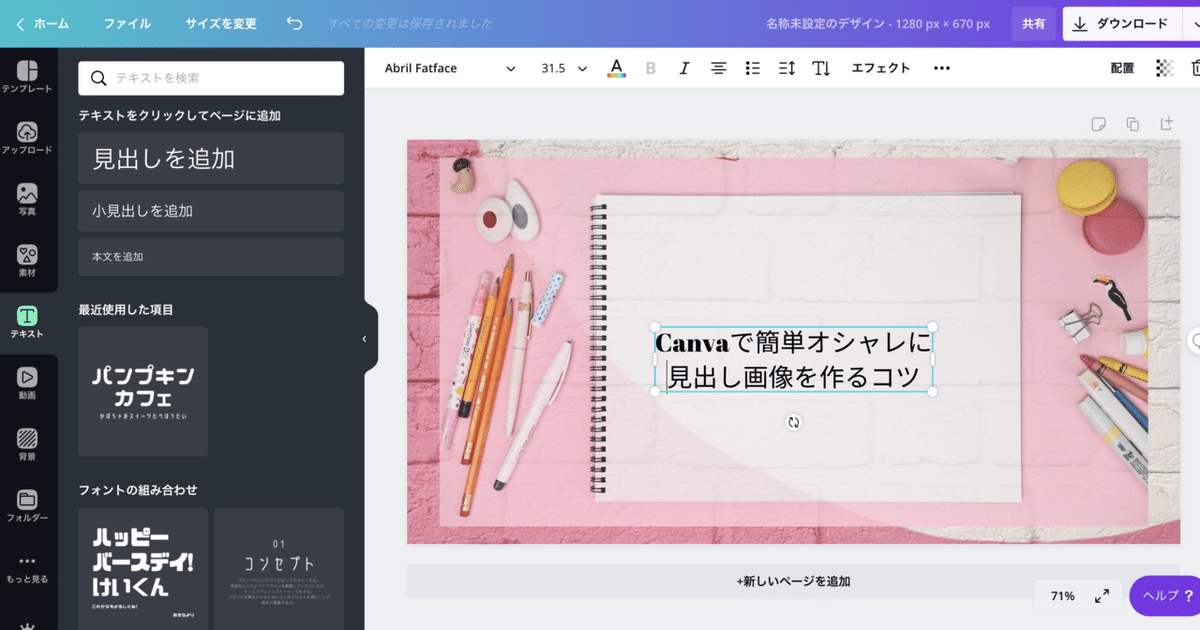Add a 小見出しを追加 subheading text

point(211,211)
